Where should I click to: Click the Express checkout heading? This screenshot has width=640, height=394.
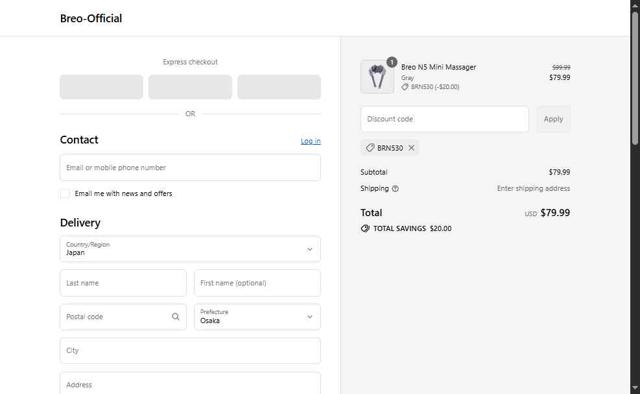(190, 62)
